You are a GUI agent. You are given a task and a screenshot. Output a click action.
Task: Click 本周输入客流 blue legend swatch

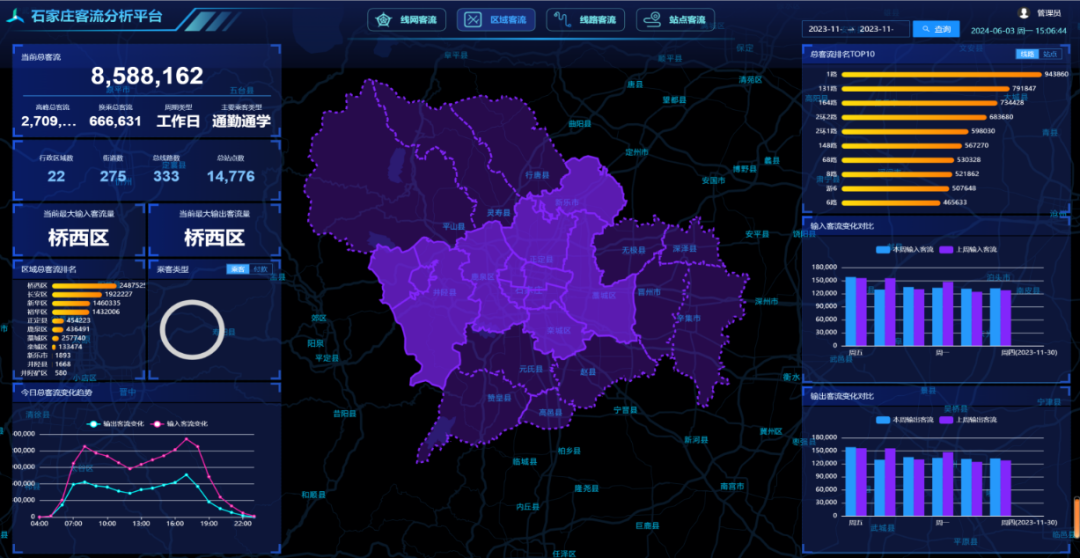(883, 250)
